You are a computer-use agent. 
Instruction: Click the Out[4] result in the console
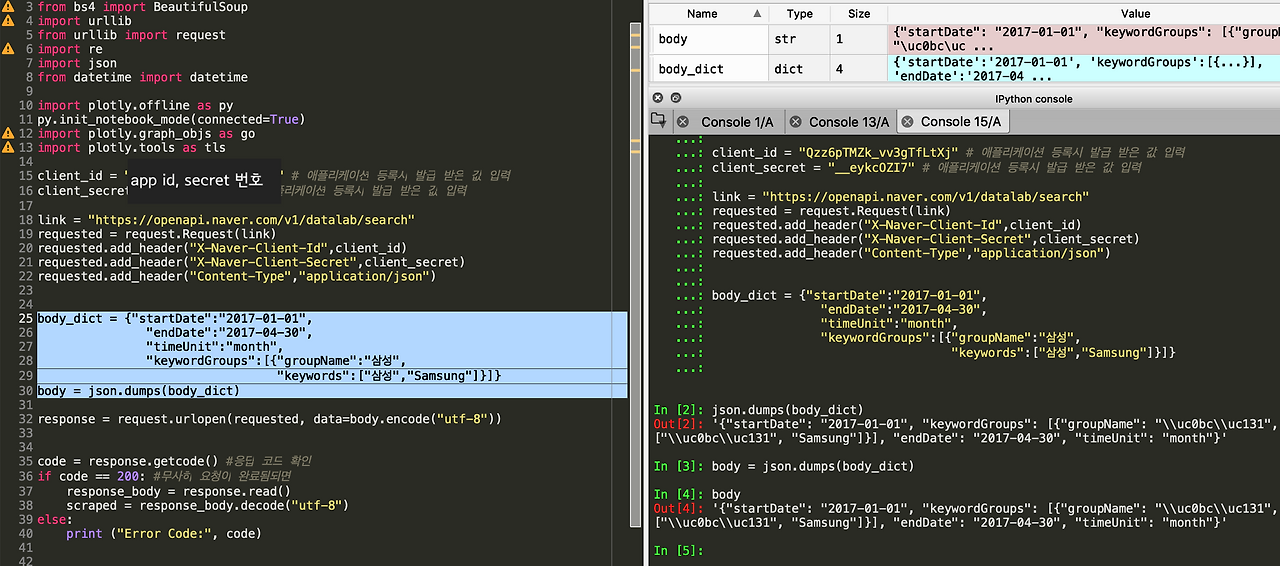(966, 515)
